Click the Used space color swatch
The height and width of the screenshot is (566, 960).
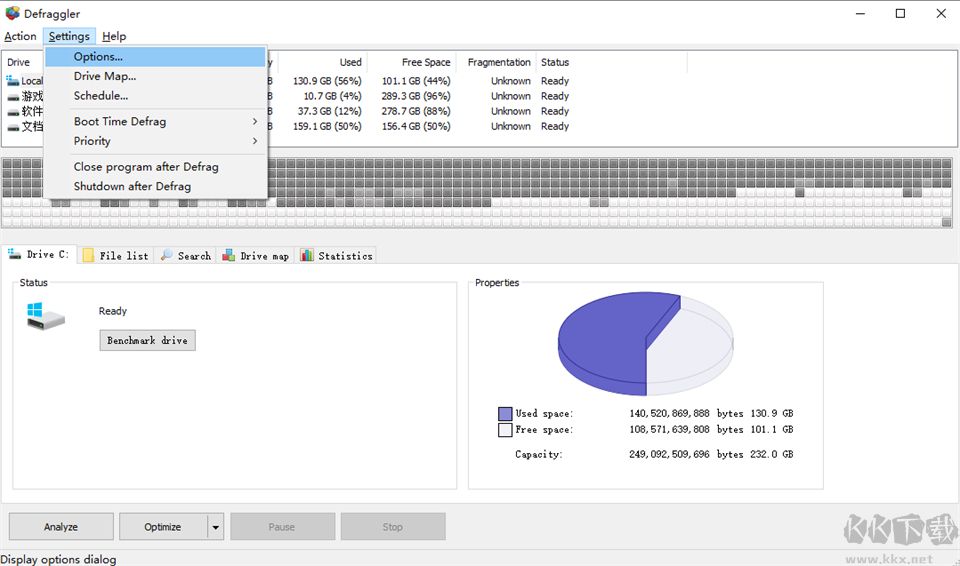[505, 413]
